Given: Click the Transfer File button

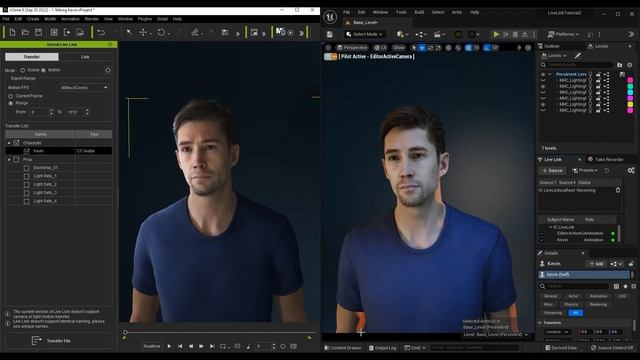Looking at the screenshot, I should 58,340.
